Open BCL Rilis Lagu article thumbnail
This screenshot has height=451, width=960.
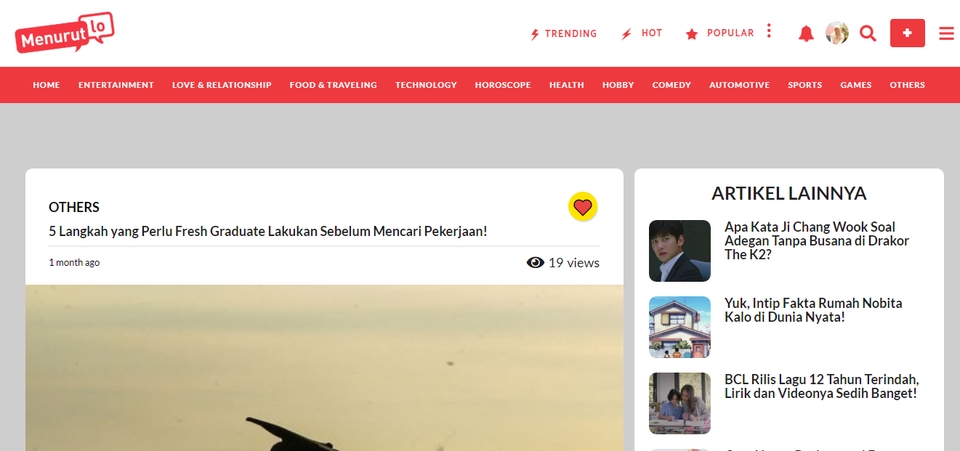[x=680, y=403]
